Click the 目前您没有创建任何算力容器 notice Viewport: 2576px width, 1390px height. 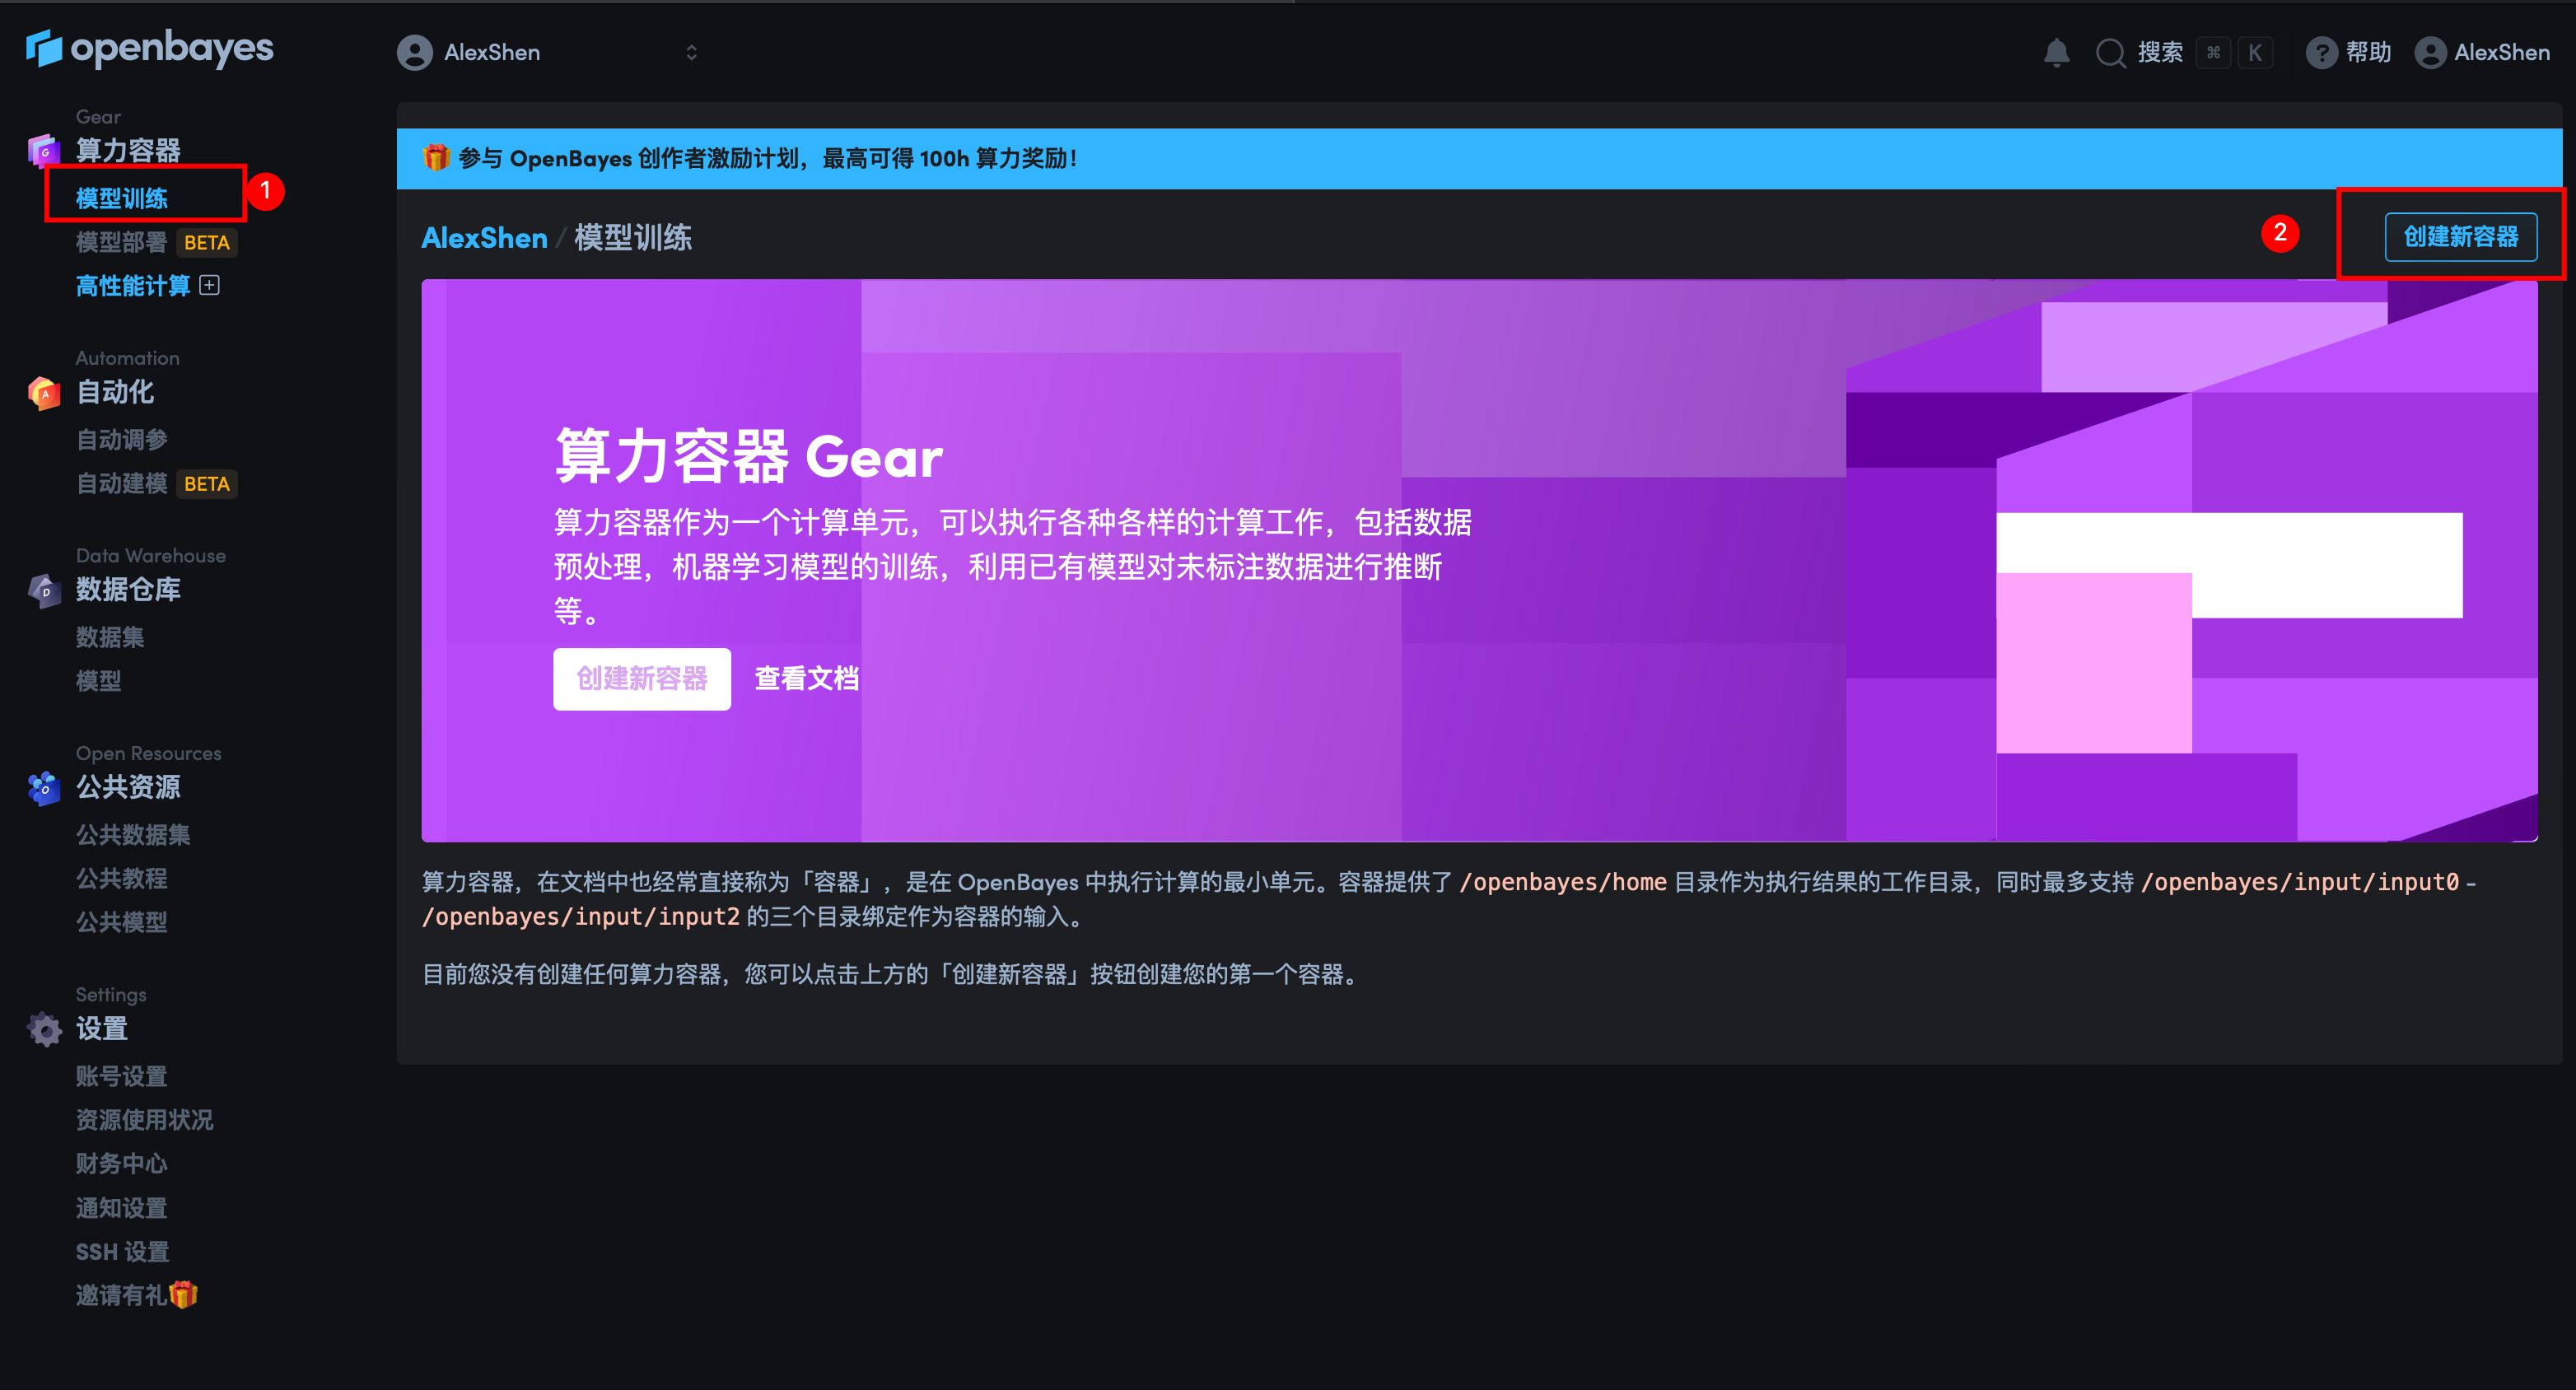tap(891, 975)
